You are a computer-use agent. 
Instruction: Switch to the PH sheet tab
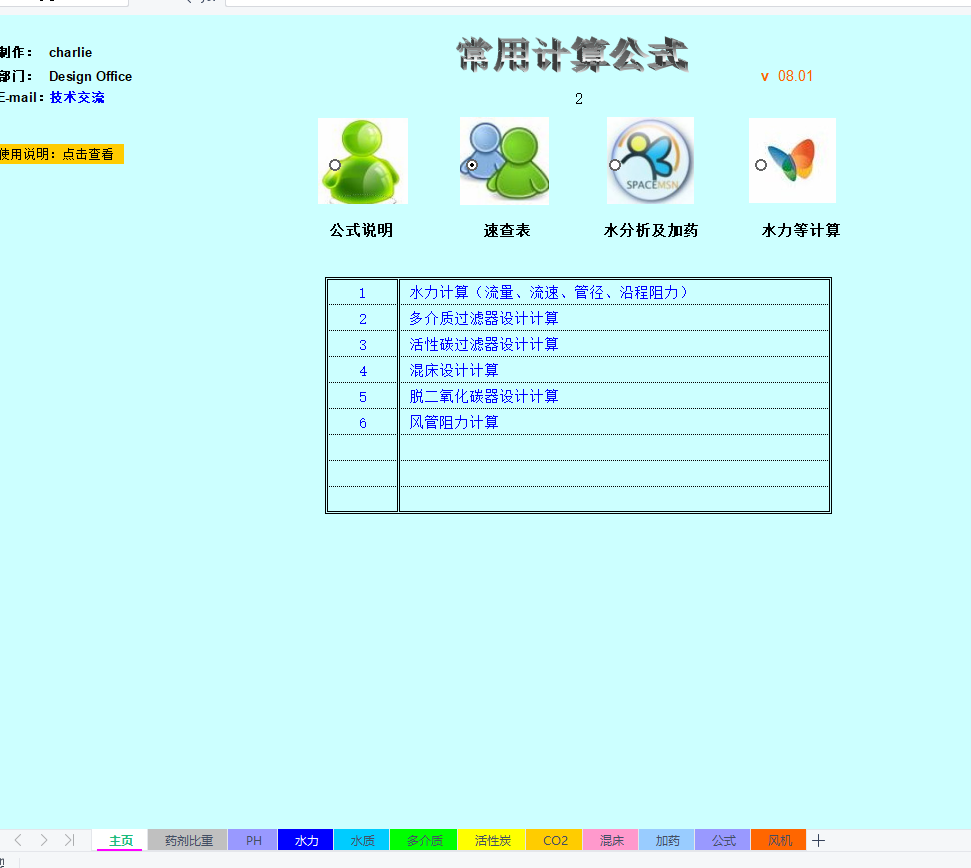coord(253,840)
